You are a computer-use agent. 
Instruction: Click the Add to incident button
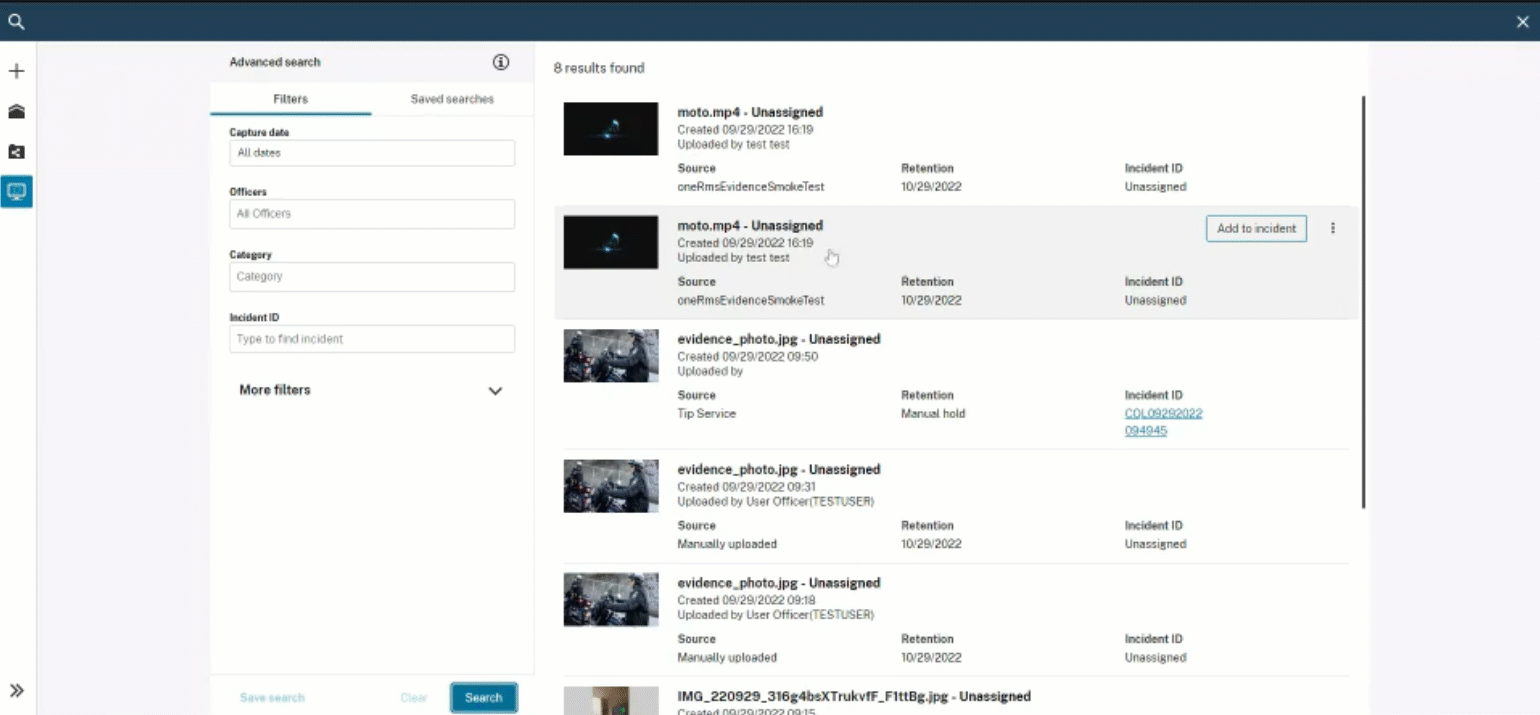pyautogui.click(x=1256, y=229)
